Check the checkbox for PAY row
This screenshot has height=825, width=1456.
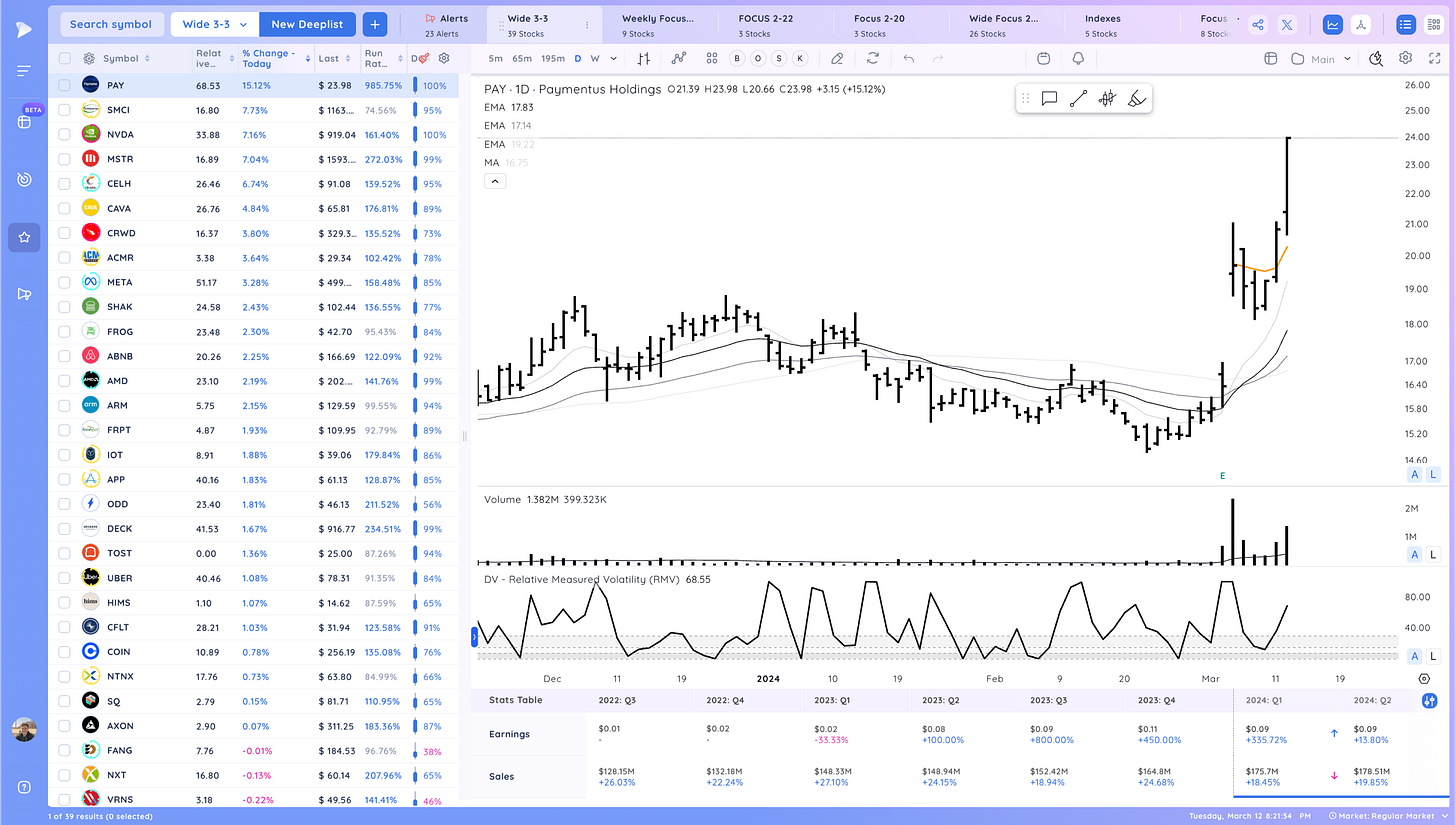point(64,85)
